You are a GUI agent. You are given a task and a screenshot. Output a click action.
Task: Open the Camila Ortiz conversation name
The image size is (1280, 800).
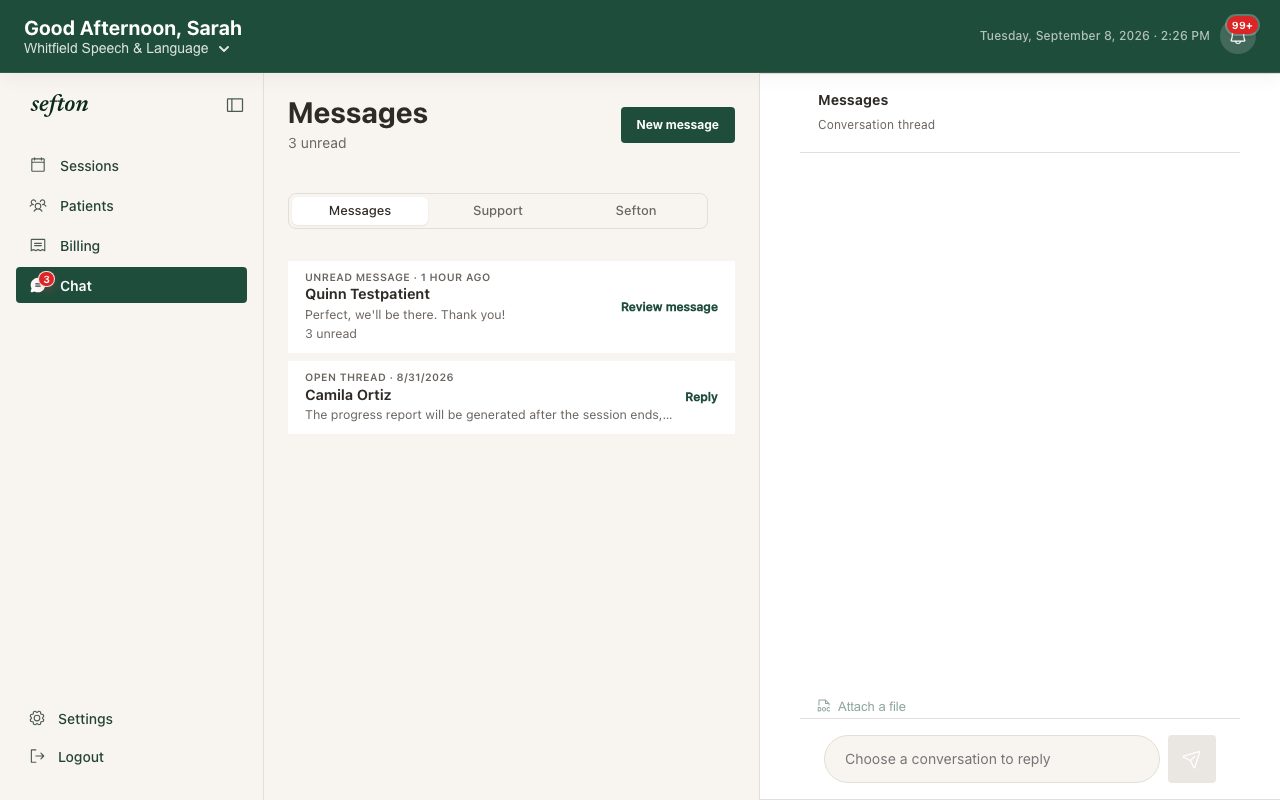tap(348, 395)
